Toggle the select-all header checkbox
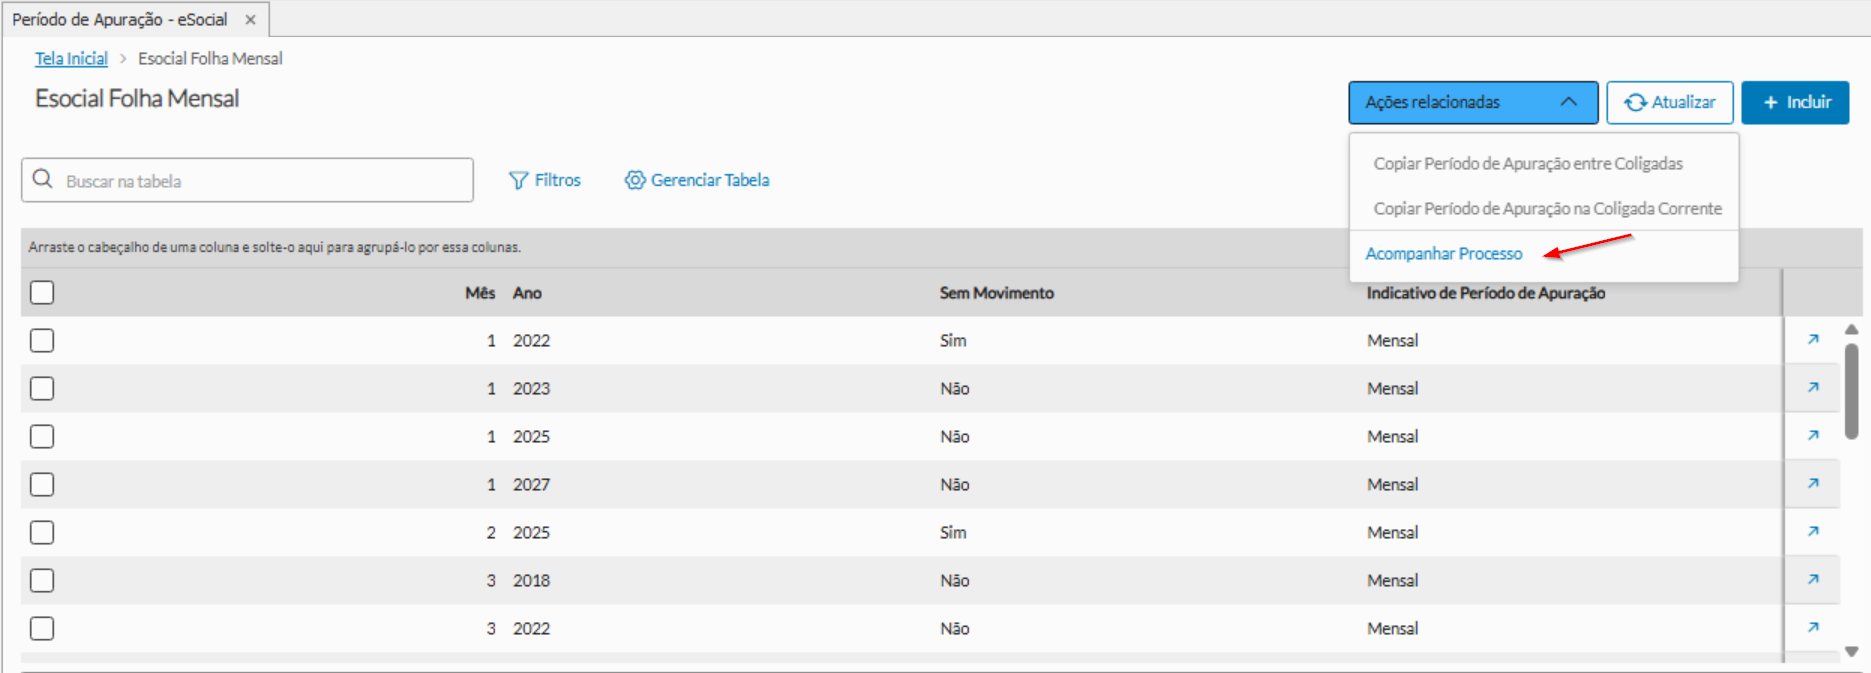The width and height of the screenshot is (1871, 673). (42, 293)
